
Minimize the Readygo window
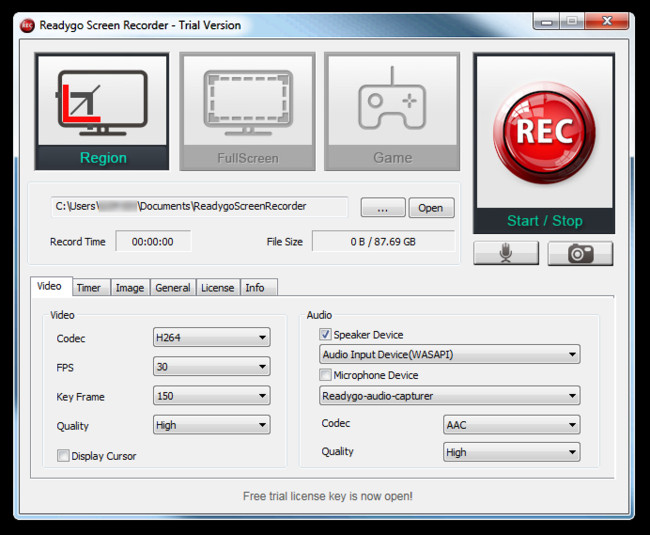546,21
